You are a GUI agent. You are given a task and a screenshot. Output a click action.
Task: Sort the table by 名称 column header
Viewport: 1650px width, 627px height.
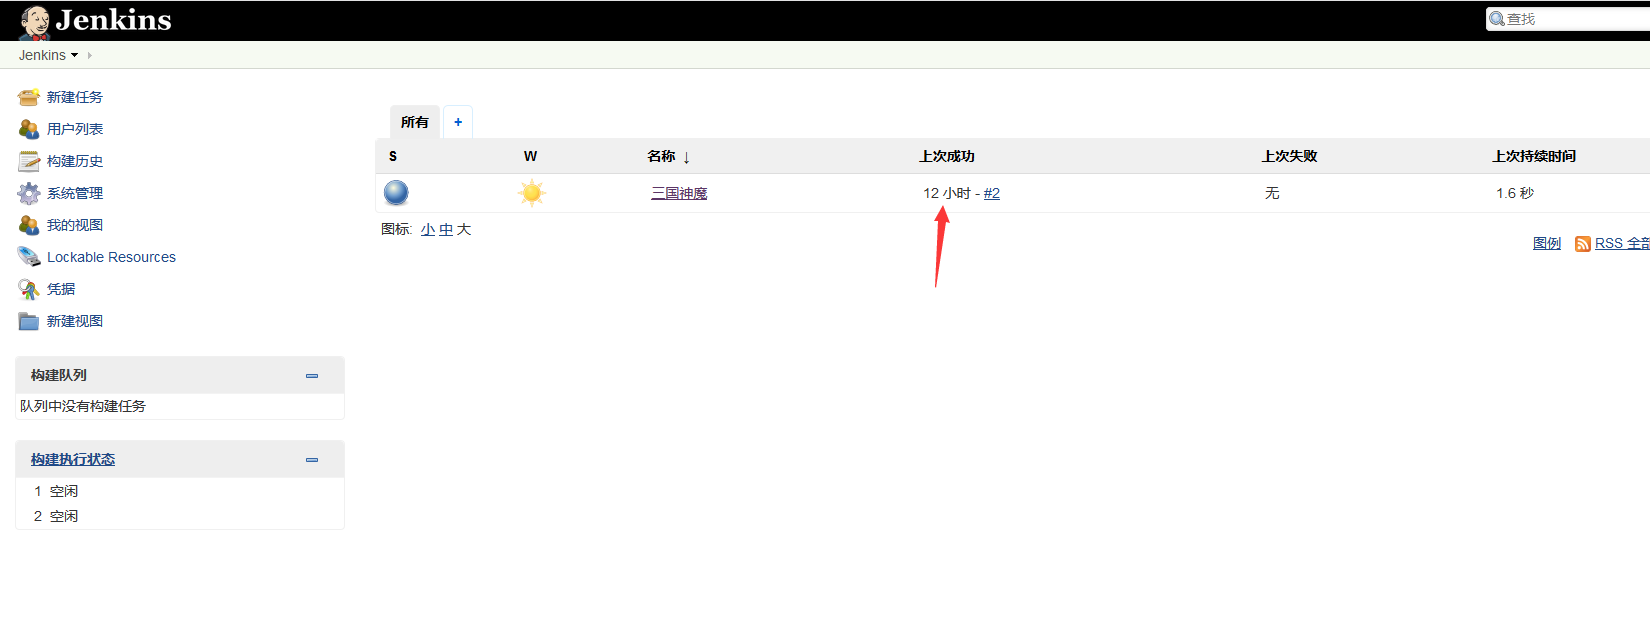661,156
